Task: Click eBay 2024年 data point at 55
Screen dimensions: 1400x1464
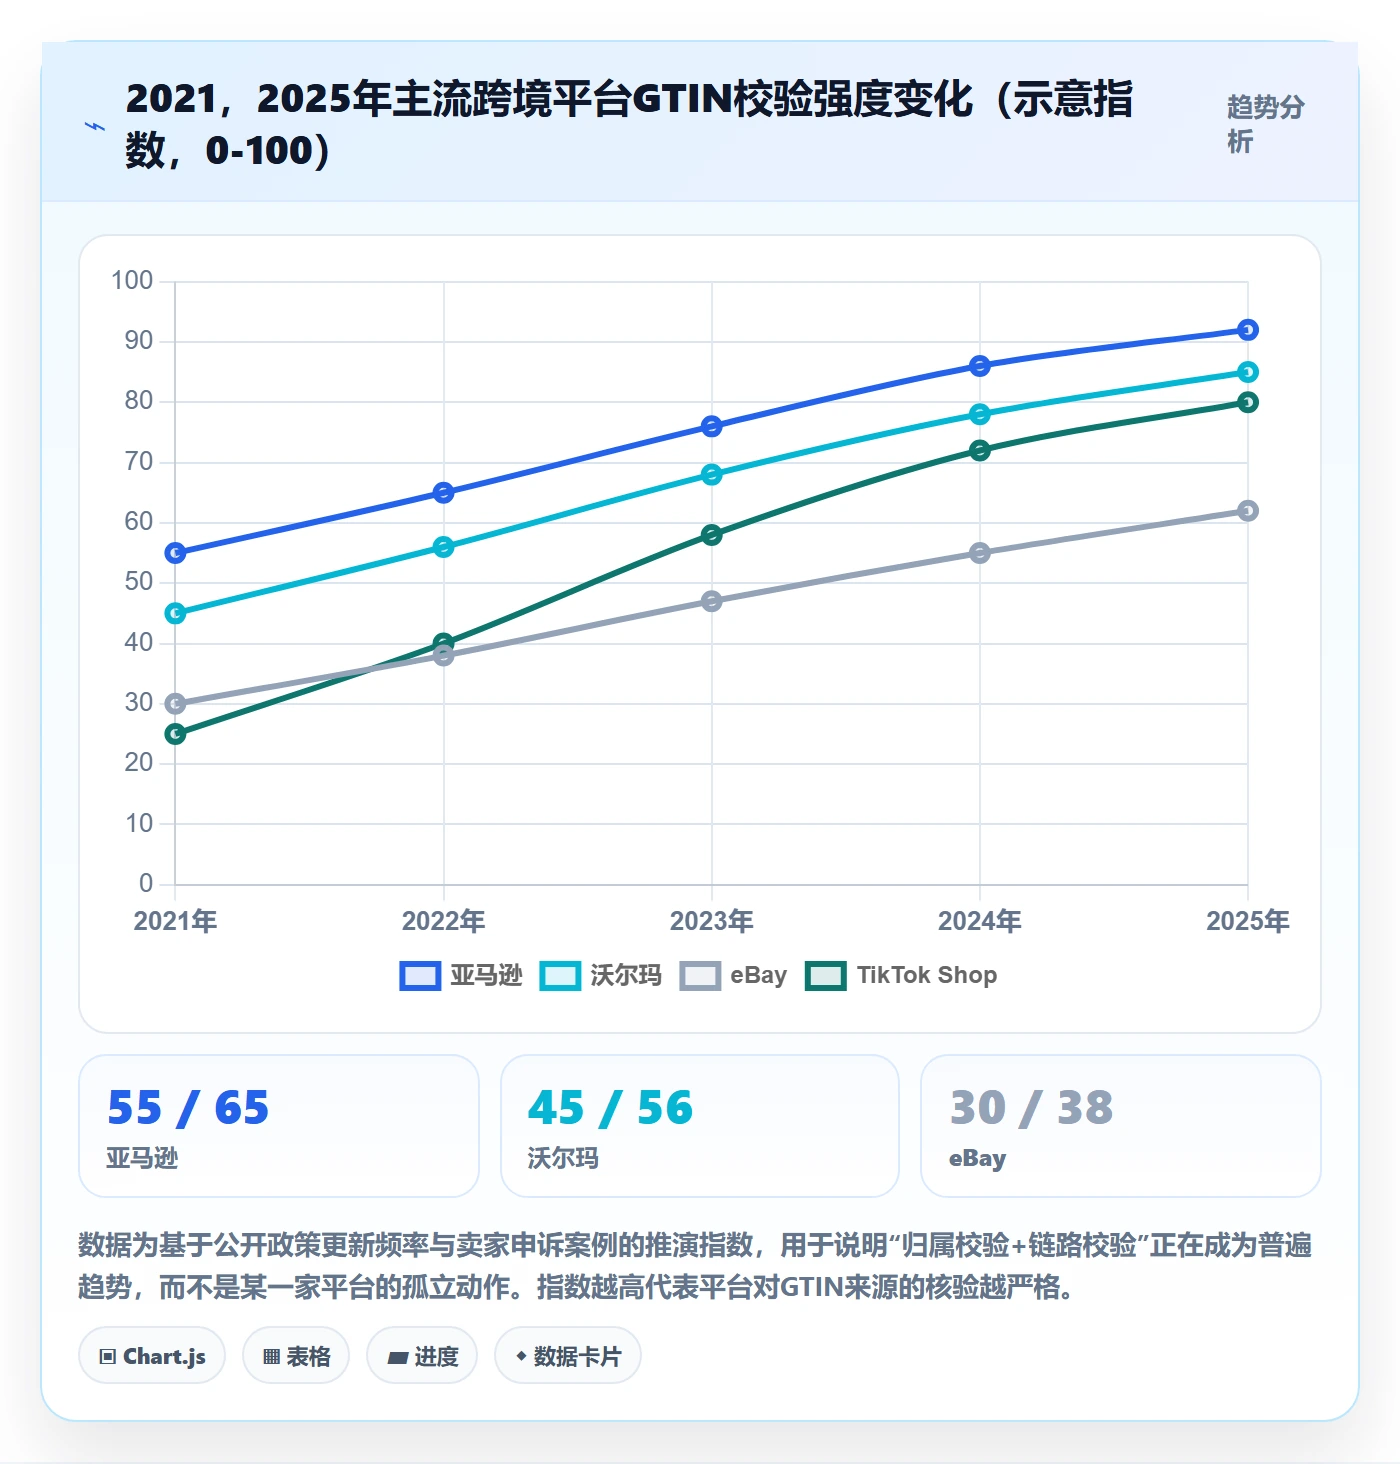Action: pyautogui.click(x=980, y=553)
